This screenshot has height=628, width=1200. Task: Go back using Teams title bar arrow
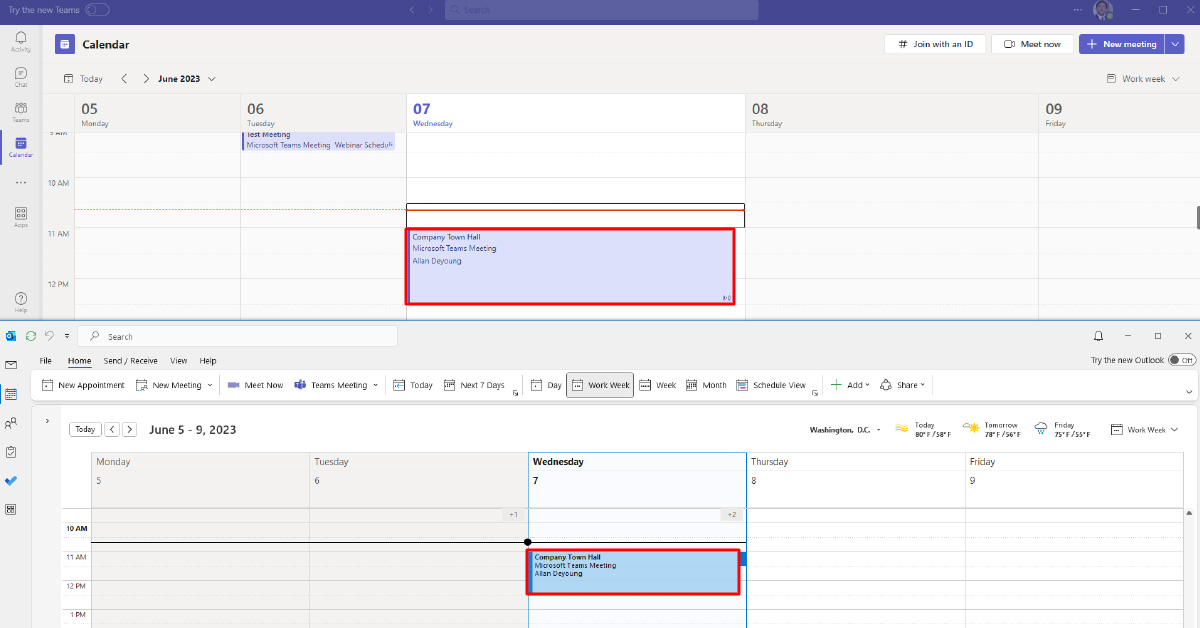pyautogui.click(x=412, y=9)
